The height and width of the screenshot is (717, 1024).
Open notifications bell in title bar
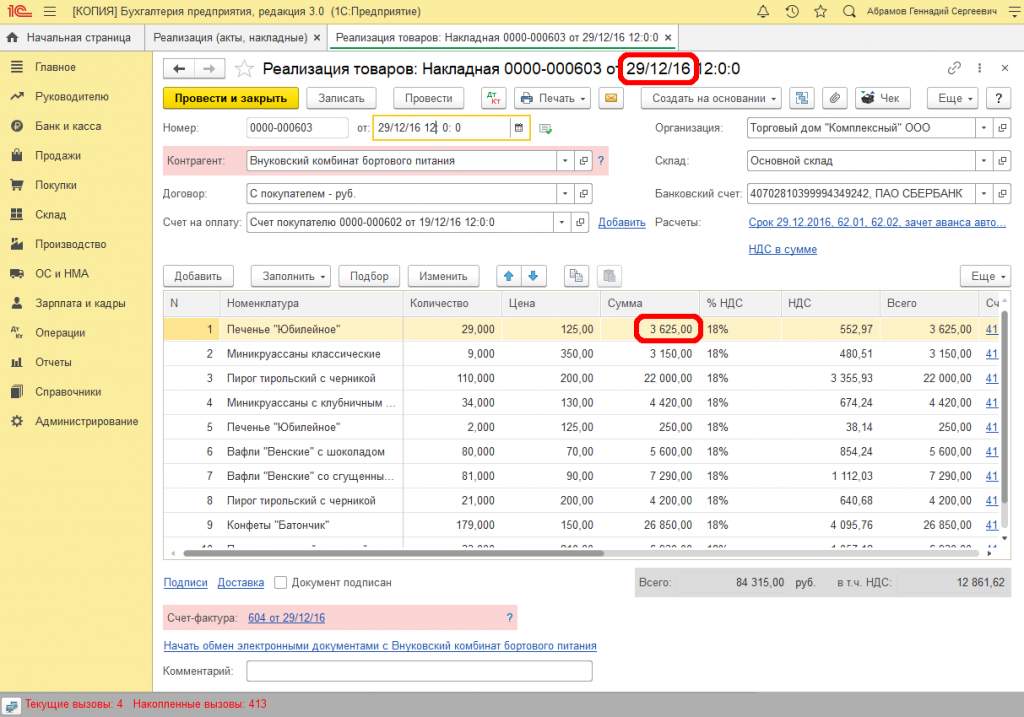pyautogui.click(x=764, y=12)
